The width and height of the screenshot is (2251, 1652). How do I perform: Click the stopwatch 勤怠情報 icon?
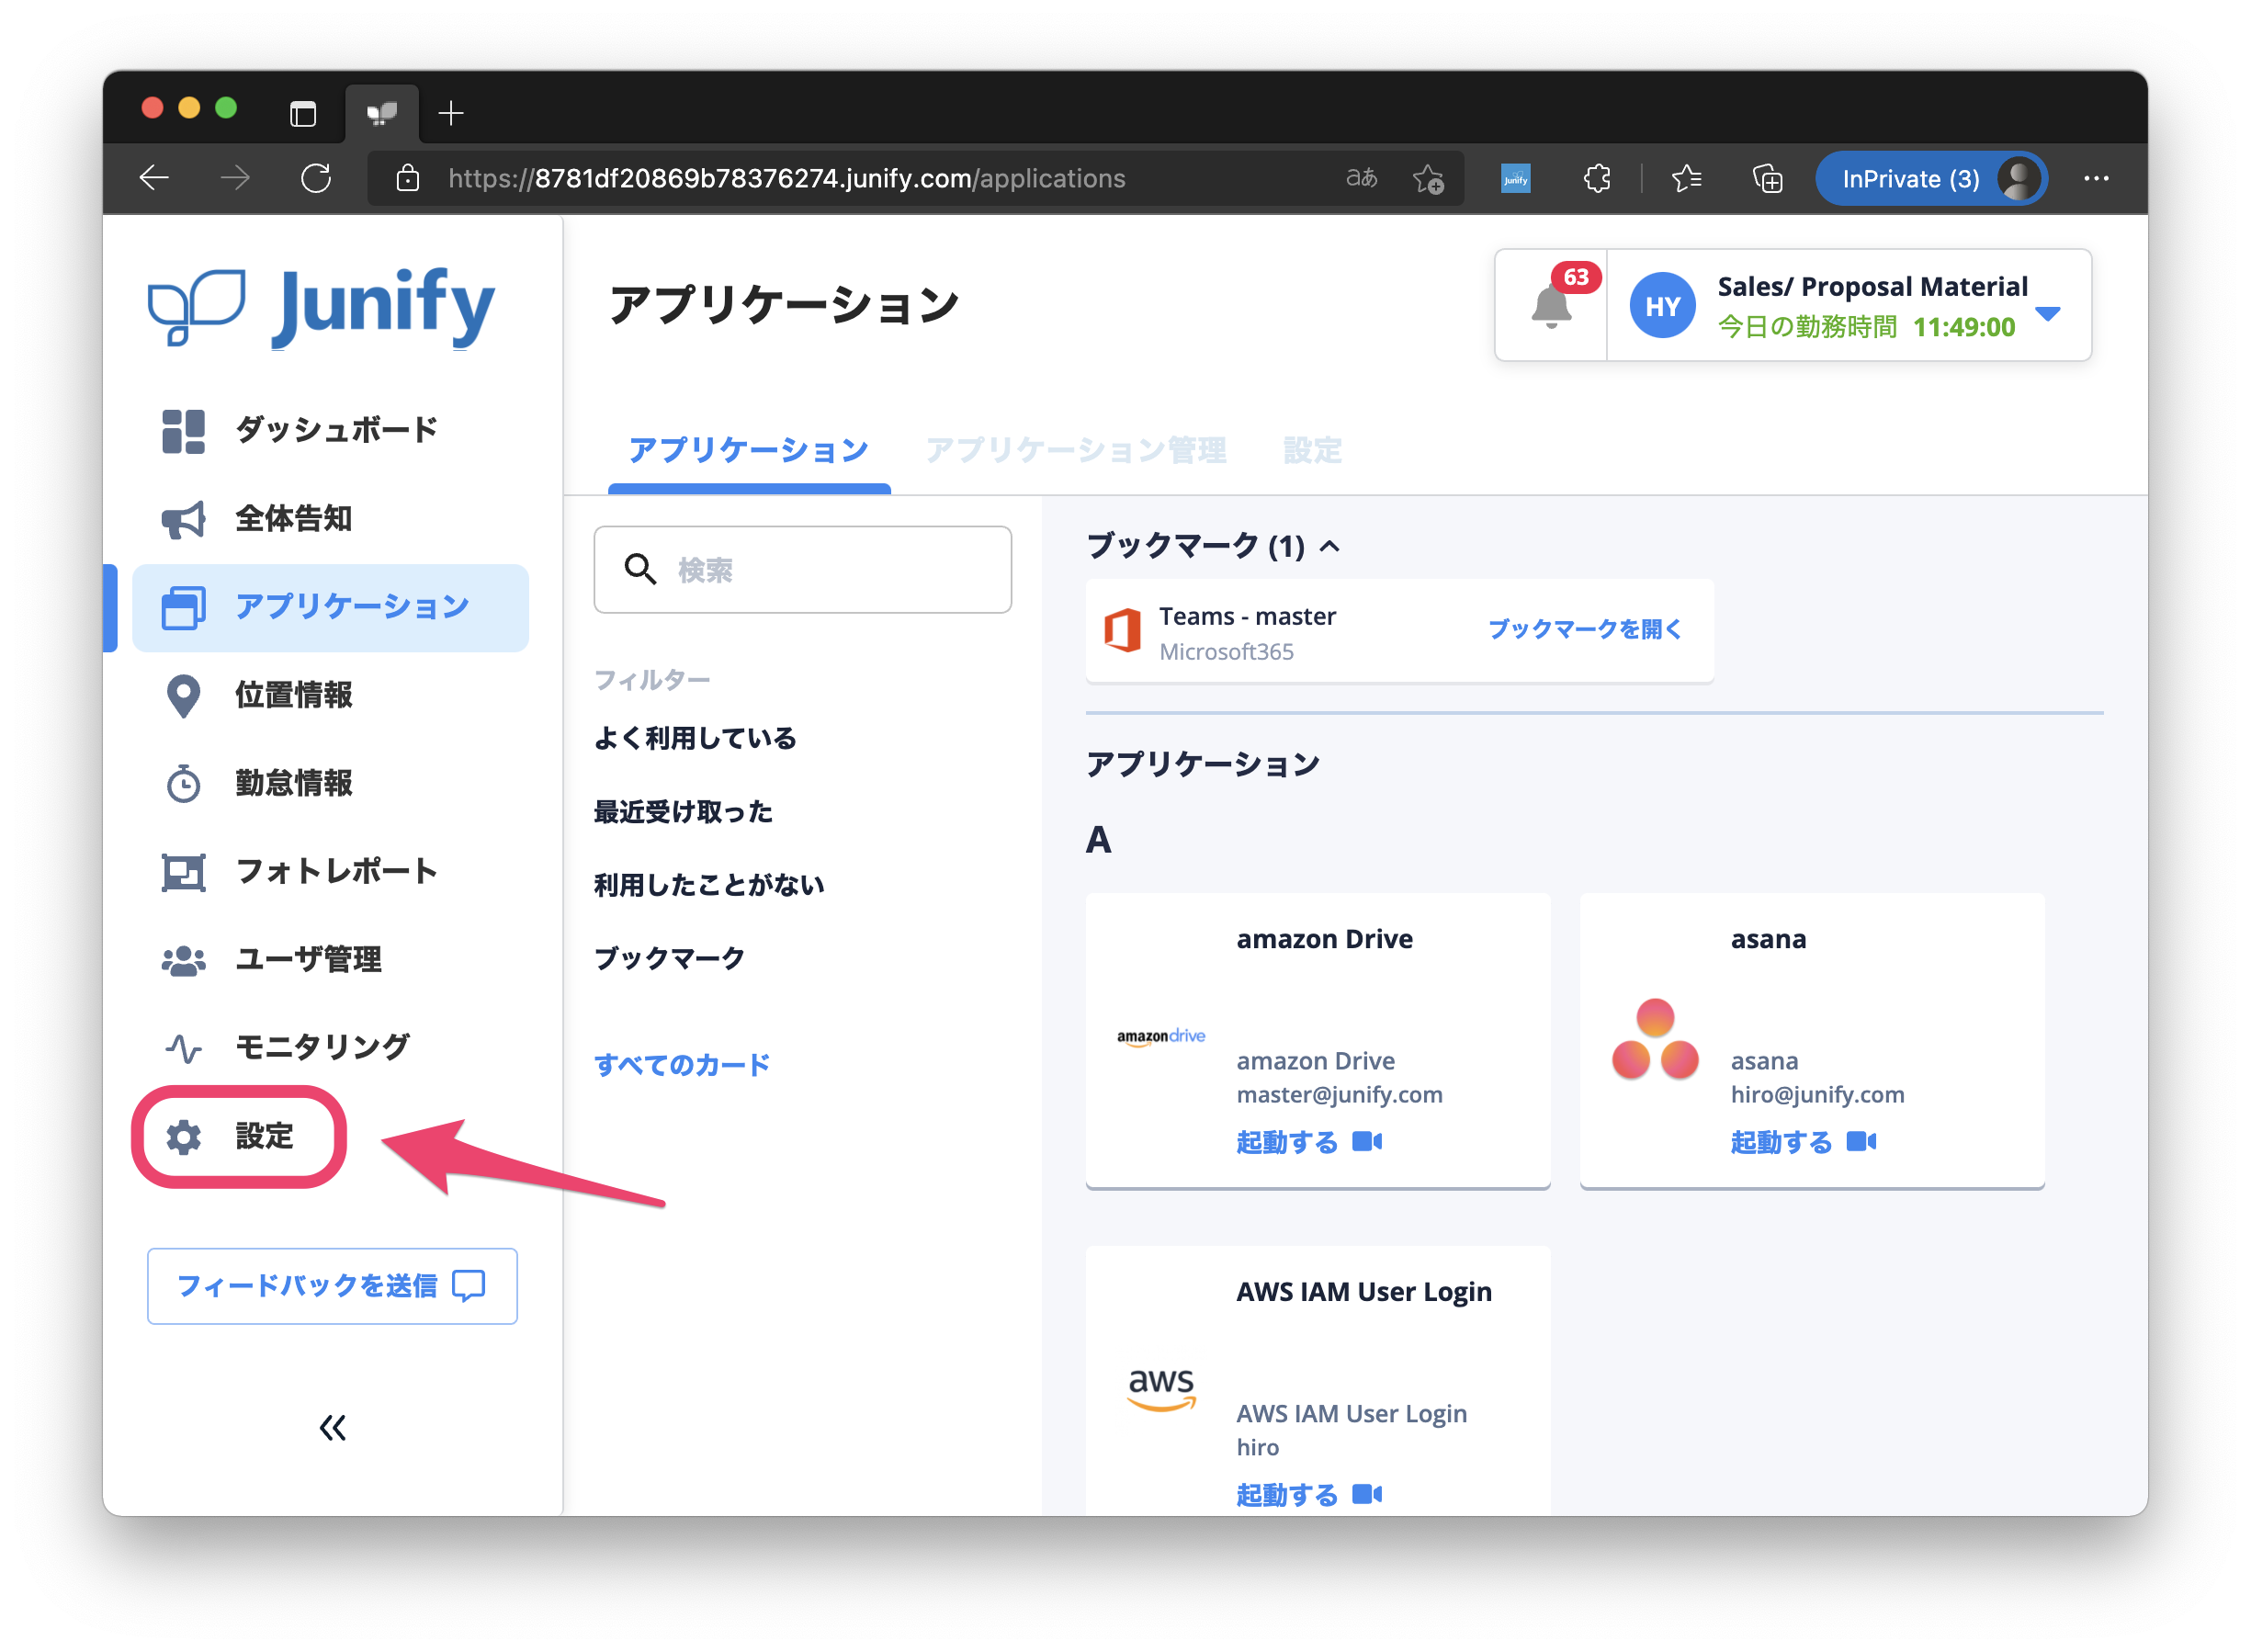click(183, 784)
